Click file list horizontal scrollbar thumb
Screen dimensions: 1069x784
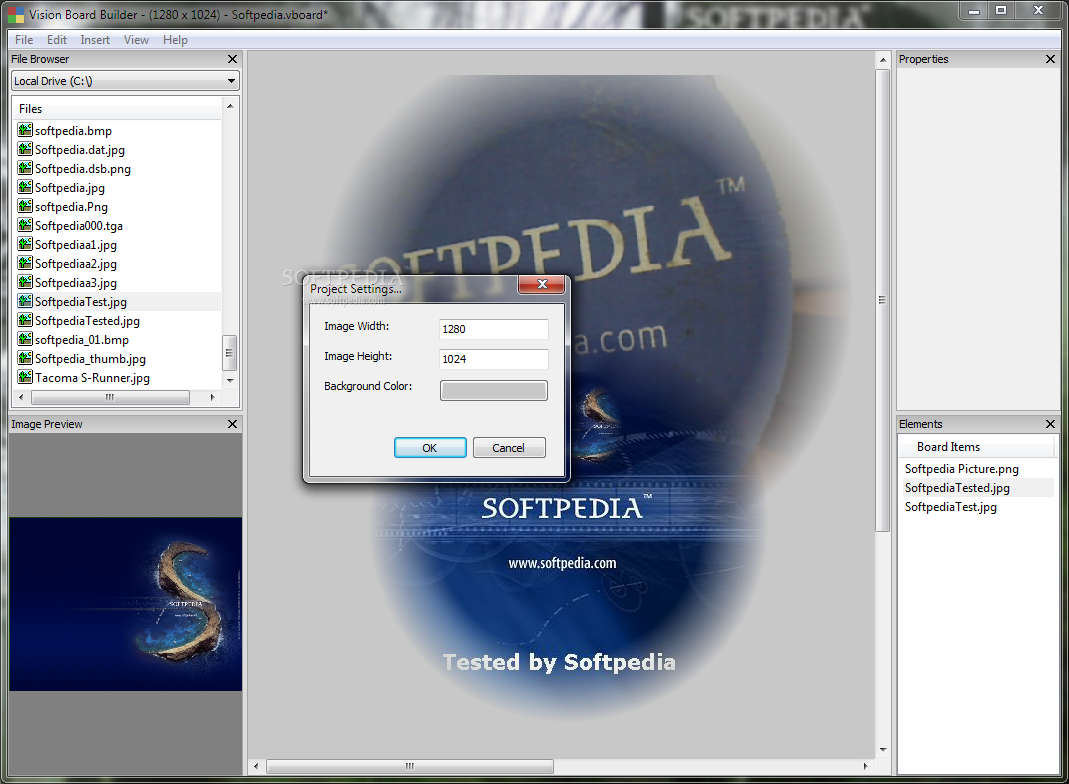(110, 397)
